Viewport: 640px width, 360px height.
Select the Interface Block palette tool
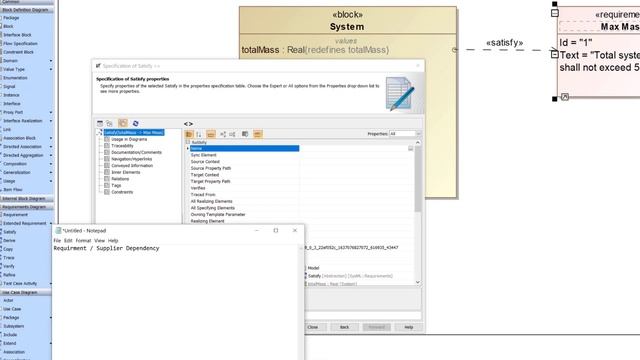[x=17, y=35]
